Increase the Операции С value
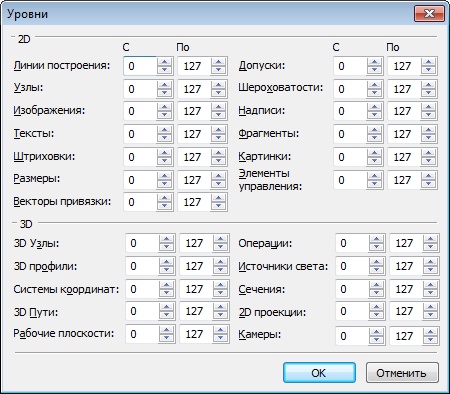450x394 pixels. pyautogui.click(x=376, y=239)
